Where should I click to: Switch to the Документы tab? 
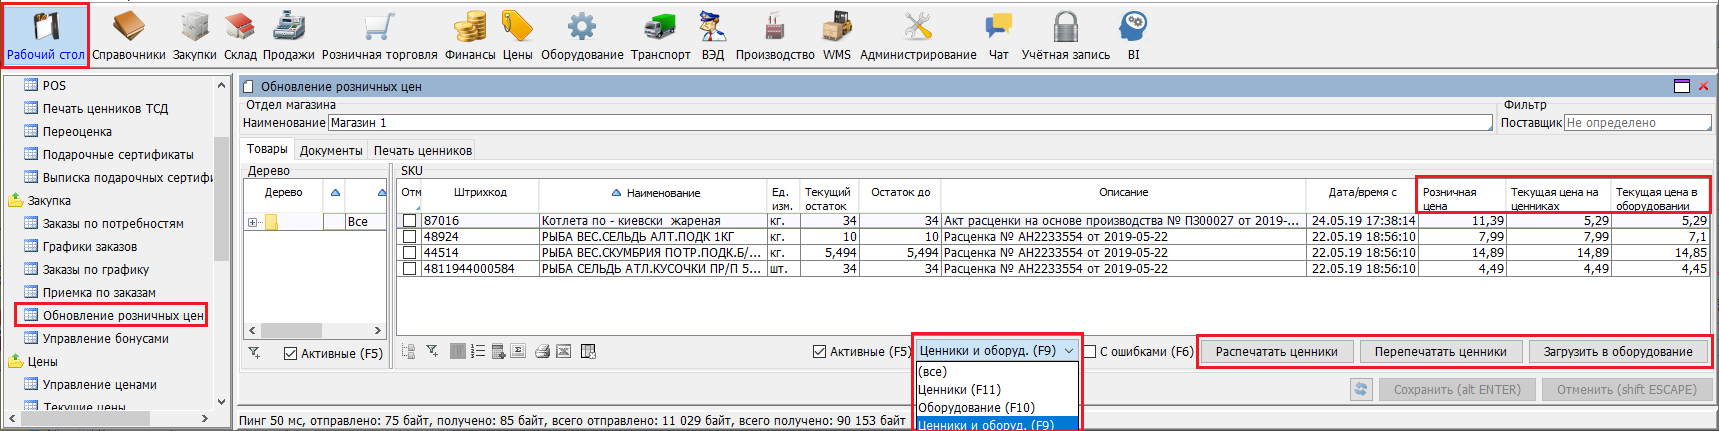(x=331, y=150)
